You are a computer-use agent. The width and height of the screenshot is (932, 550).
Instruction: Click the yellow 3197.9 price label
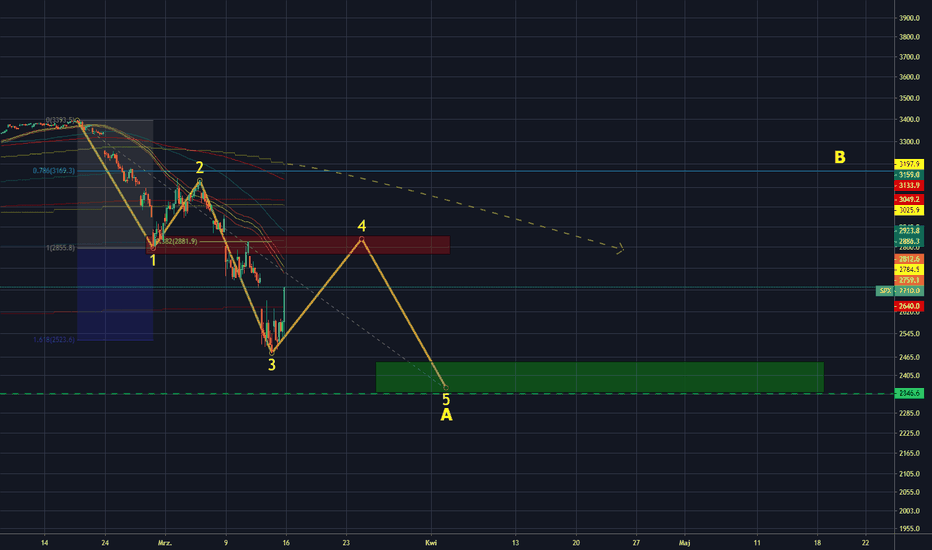point(909,164)
